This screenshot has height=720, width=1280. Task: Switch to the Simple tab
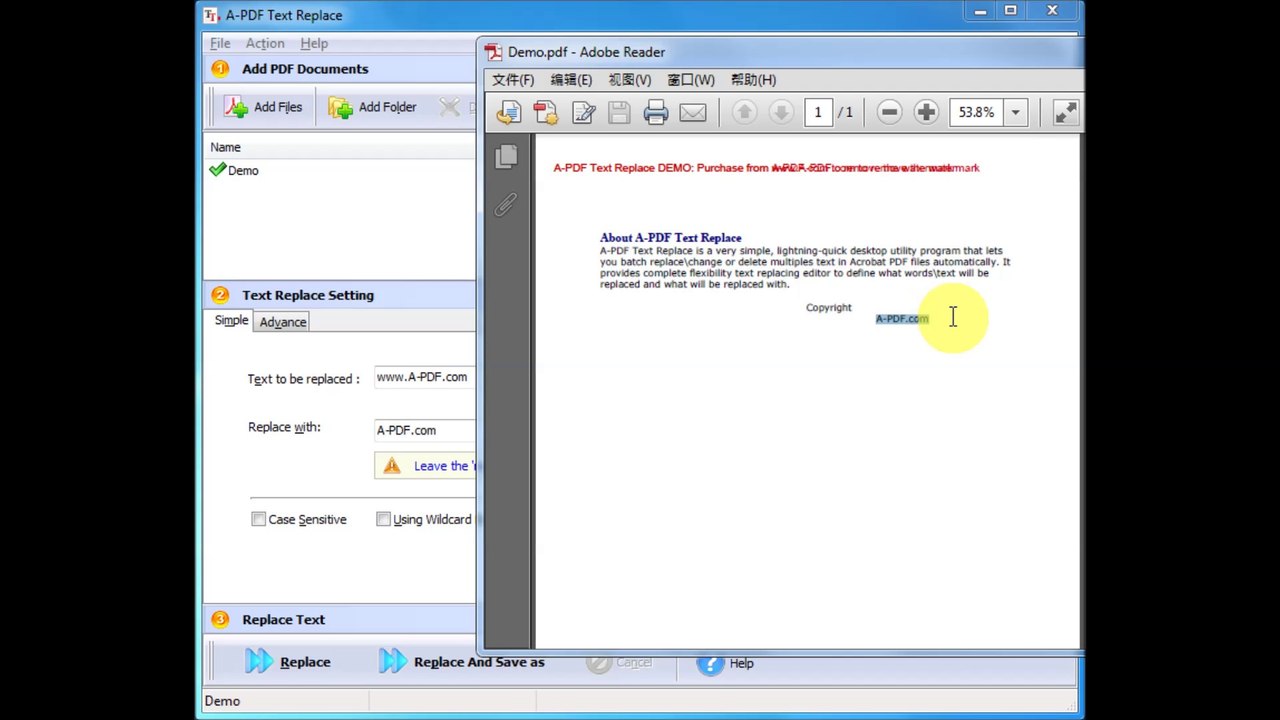(x=231, y=320)
